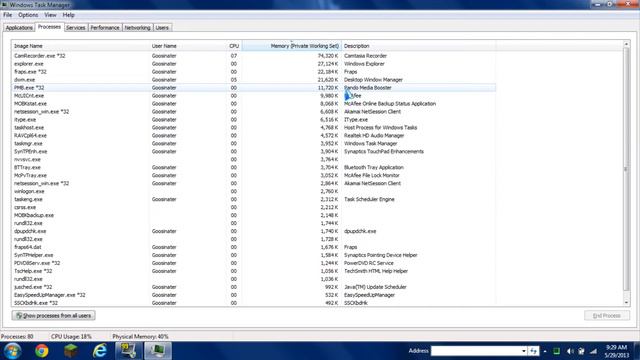Select the TscHelp.exe *32 process
The image size is (640, 360).
click(x=254, y=271)
